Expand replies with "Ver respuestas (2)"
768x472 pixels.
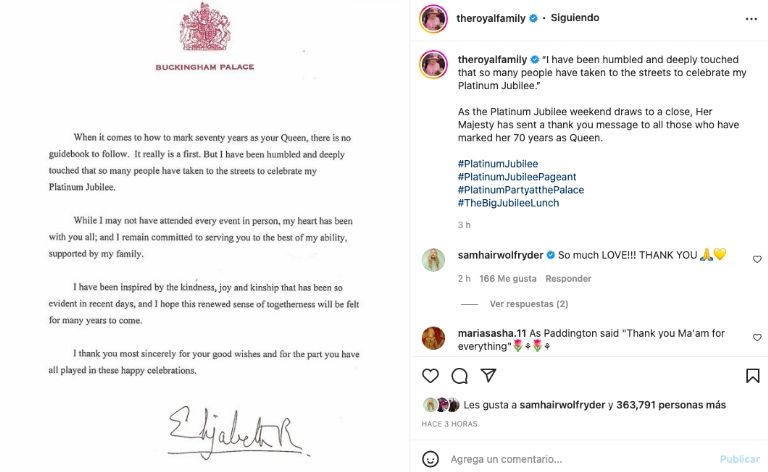[x=528, y=304]
